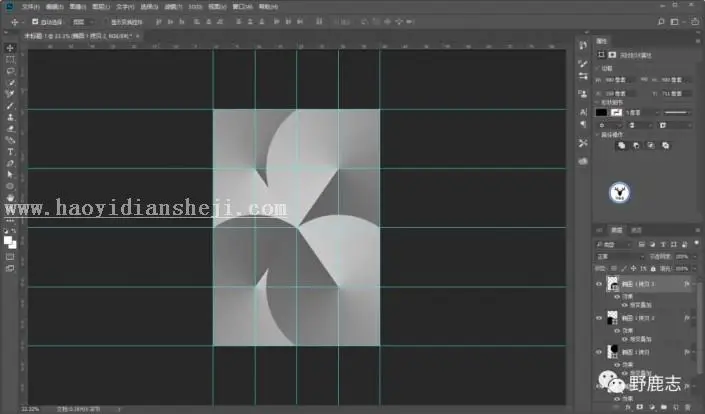
Task: Open the 滤镜(T) menu
Action: click(174, 7)
